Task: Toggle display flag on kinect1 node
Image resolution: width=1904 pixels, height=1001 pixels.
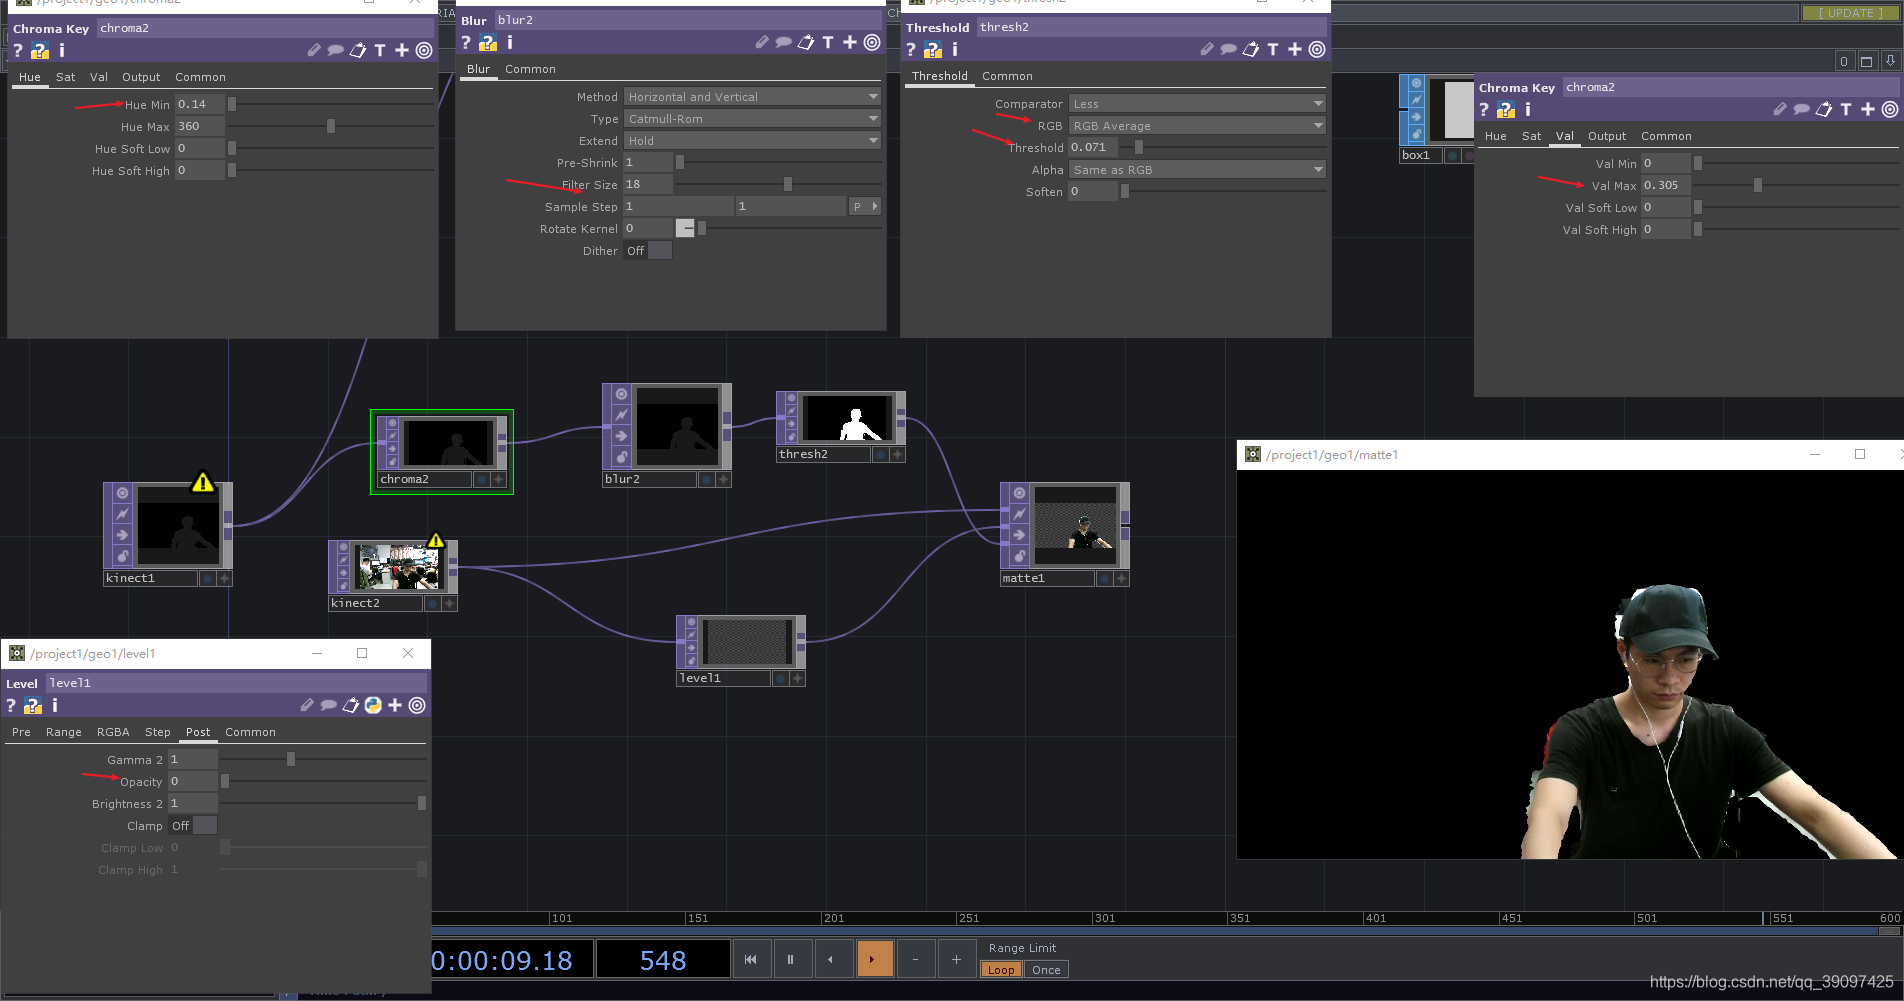Action: coord(207,578)
